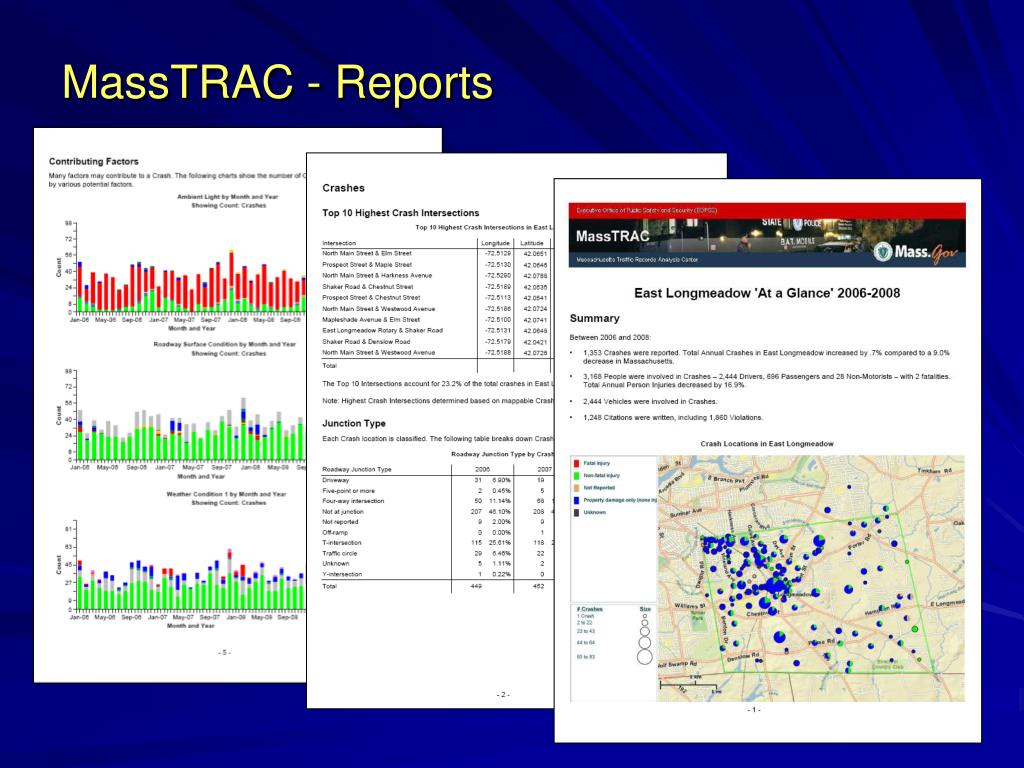This screenshot has height=768, width=1024.
Task: Click the 65 to 83 size circle
Action: point(645,657)
